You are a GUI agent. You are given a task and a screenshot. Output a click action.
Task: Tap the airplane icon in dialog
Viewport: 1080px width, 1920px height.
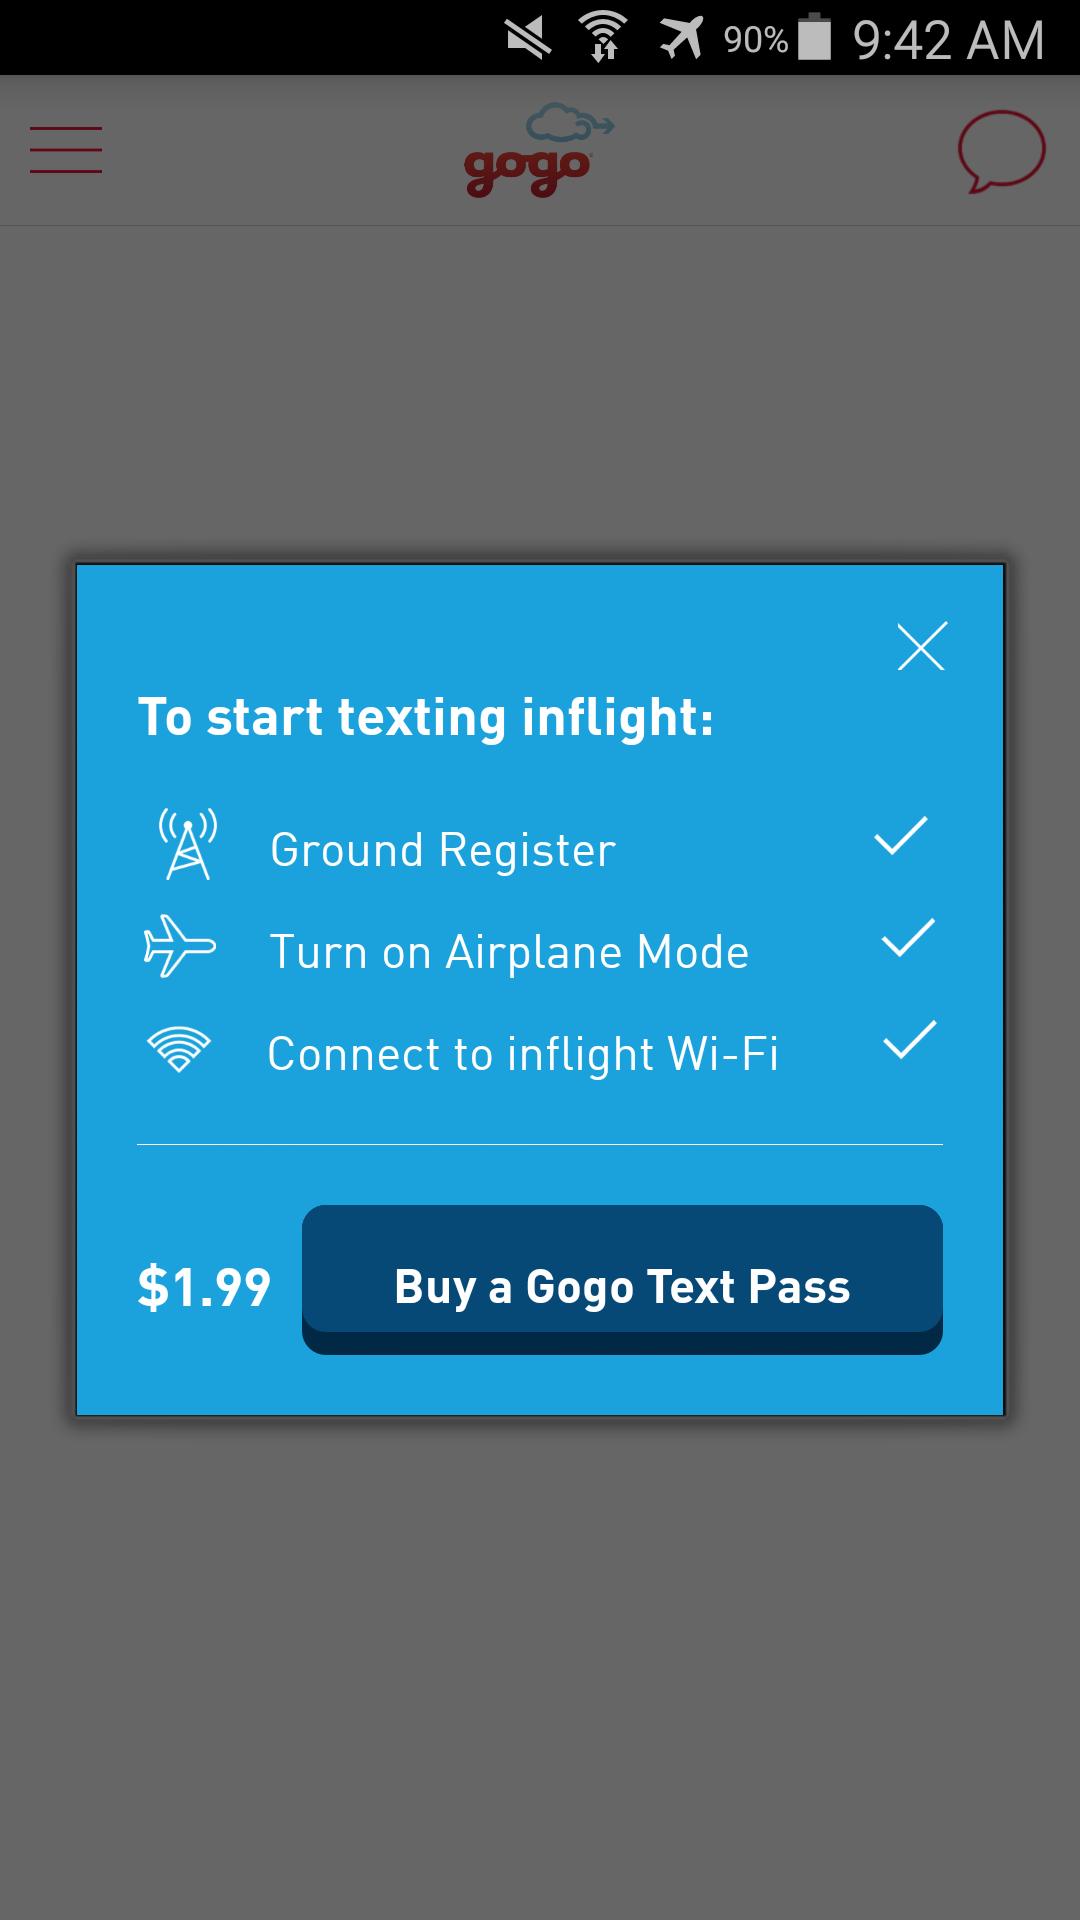[180, 946]
